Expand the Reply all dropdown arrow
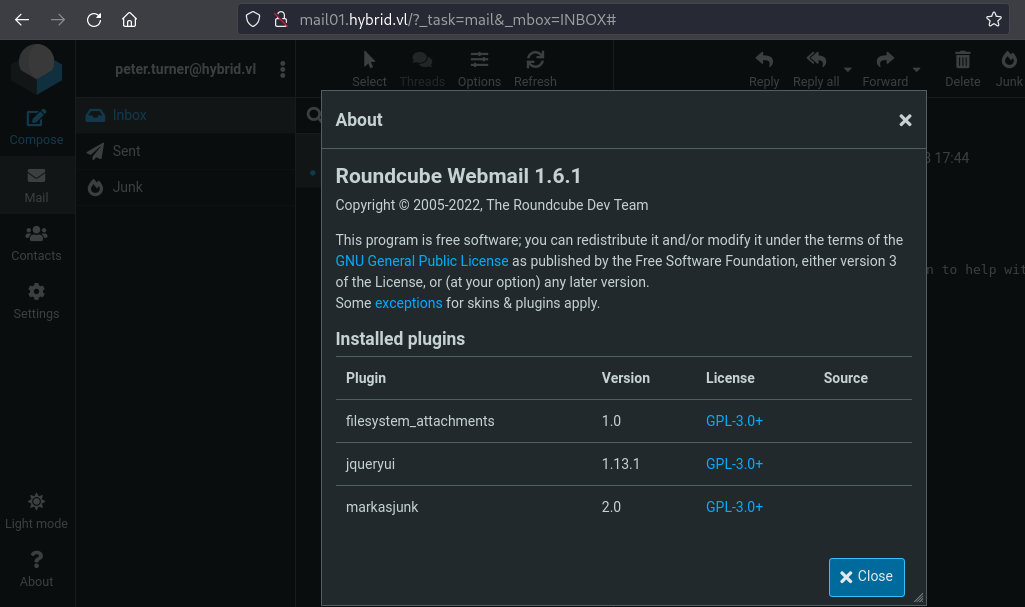This screenshot has height=607, width=1025. pyautogui.click(x=848, y=69)
